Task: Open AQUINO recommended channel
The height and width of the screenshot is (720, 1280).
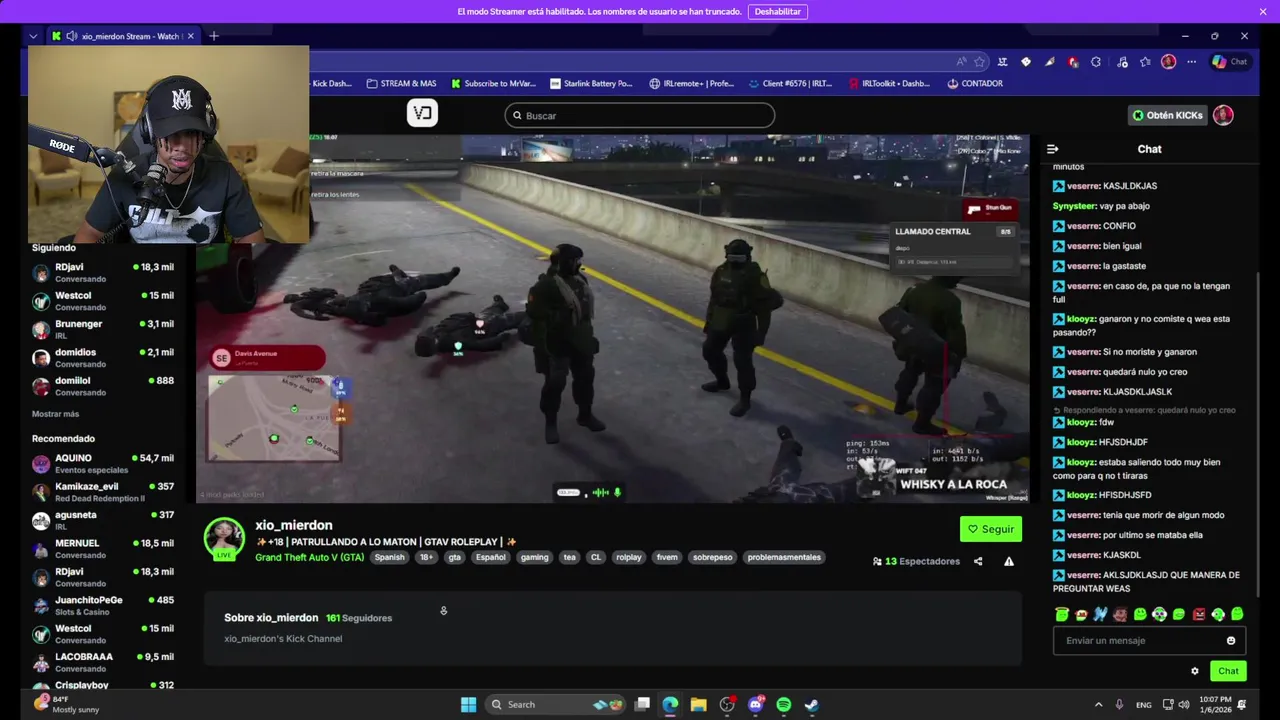Action: click(x=102, y=464)
